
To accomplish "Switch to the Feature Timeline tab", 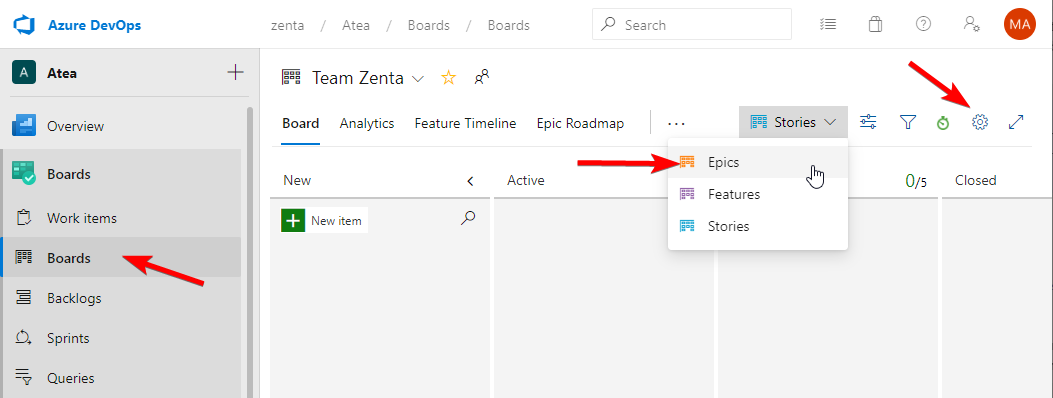I will tap(465, 123).
